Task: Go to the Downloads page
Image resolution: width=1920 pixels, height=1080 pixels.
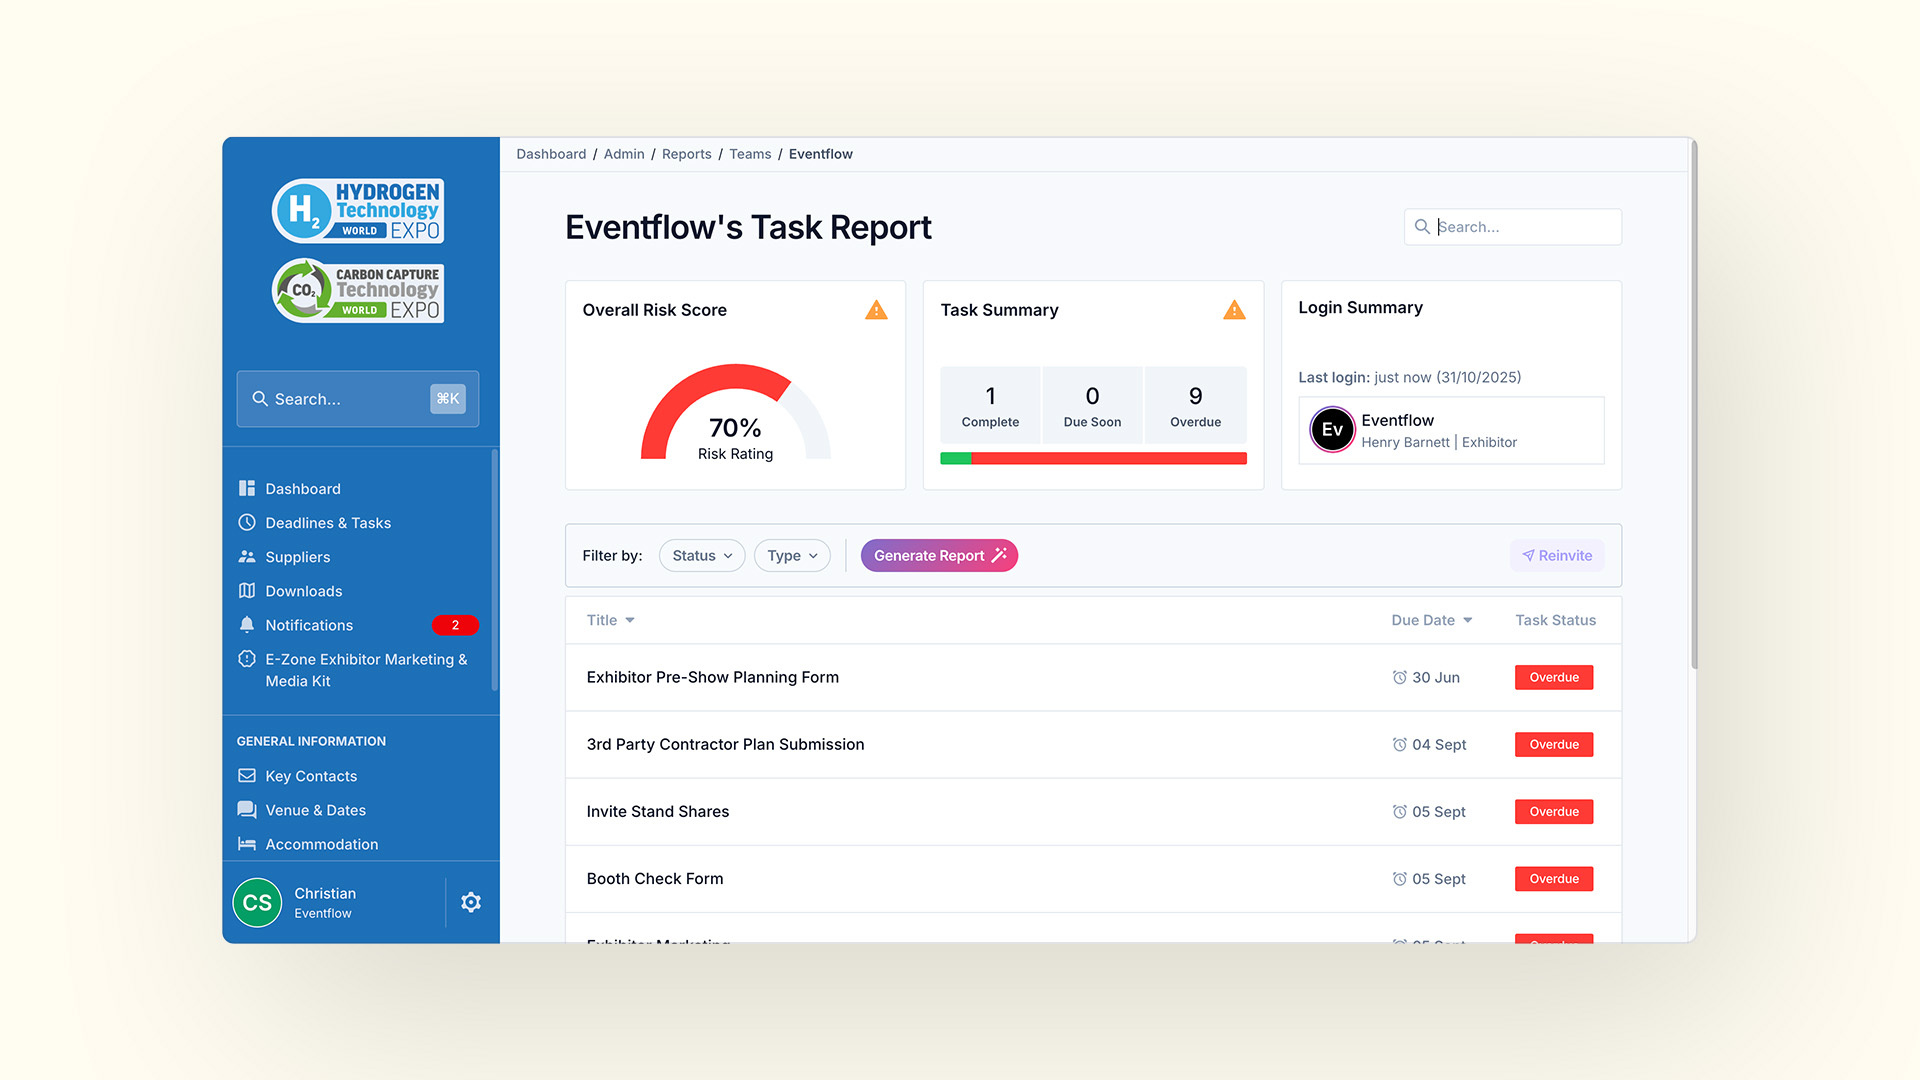Action: tap(303, 590)
